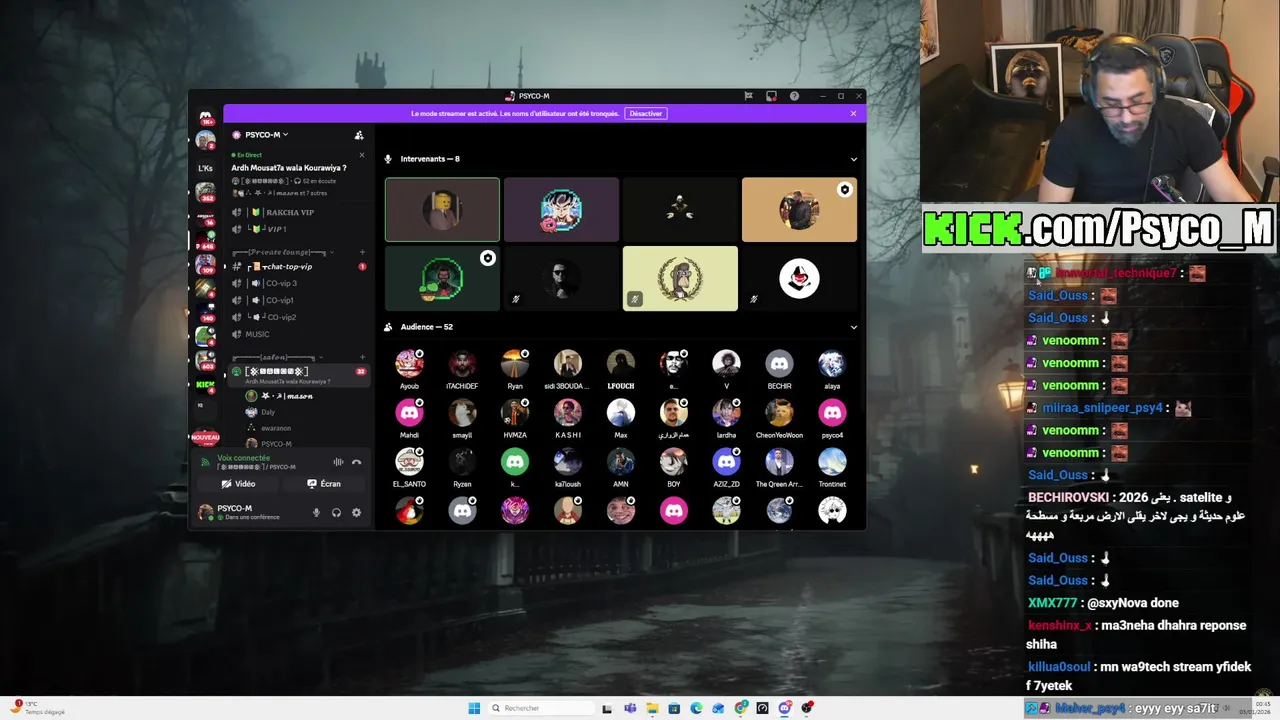Image resolution: width=1280 pixels, height=720 pixels.
Task: Open Trontinet audience member avatar
Action: click(832, 462)
